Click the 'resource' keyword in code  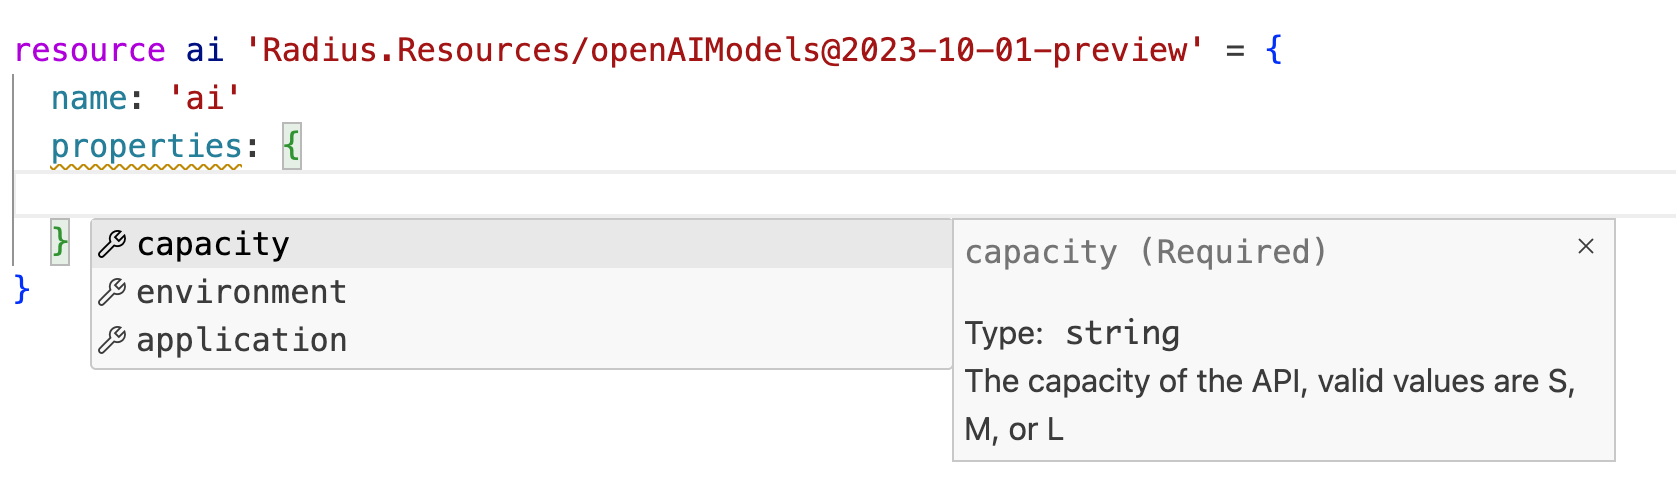[90, 50]
